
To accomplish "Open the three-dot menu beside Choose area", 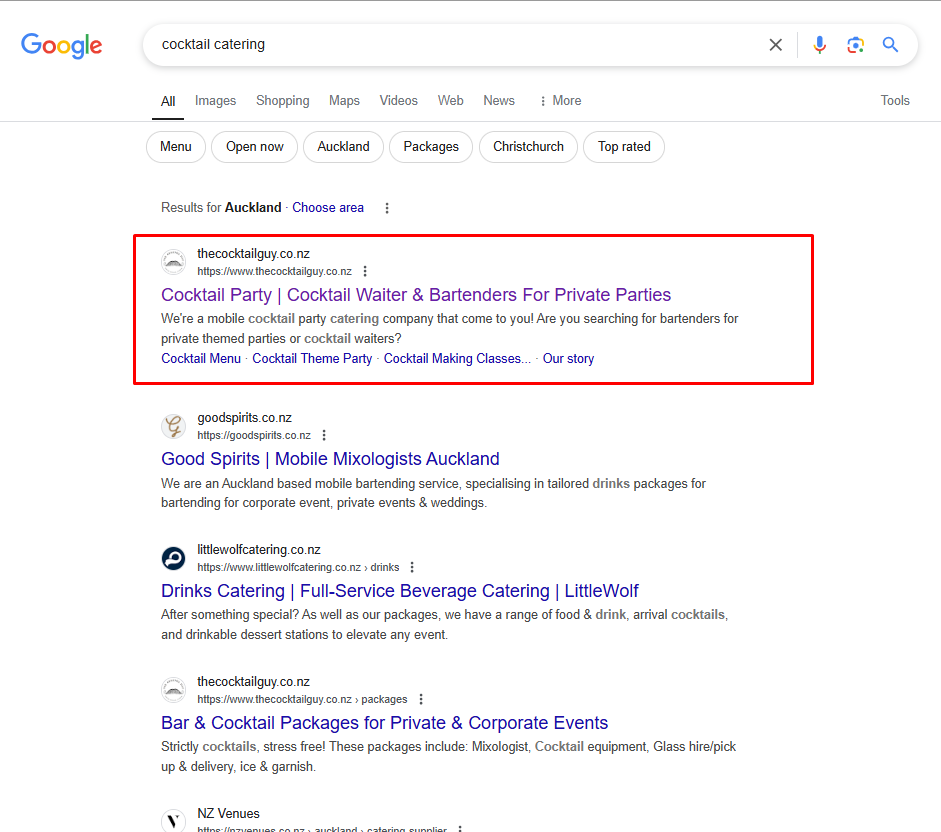I will point(387,208).
